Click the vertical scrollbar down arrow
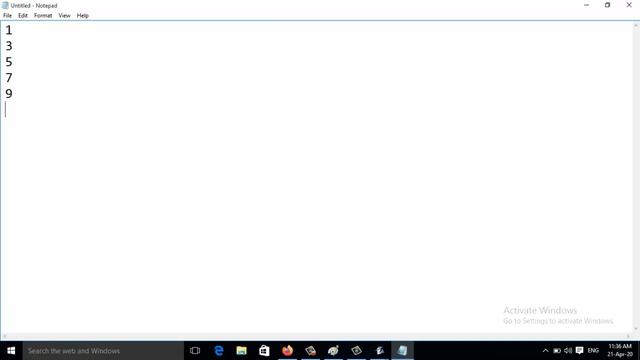The width and height of the screenshot is (640, 360). click(x=636, y=329)
